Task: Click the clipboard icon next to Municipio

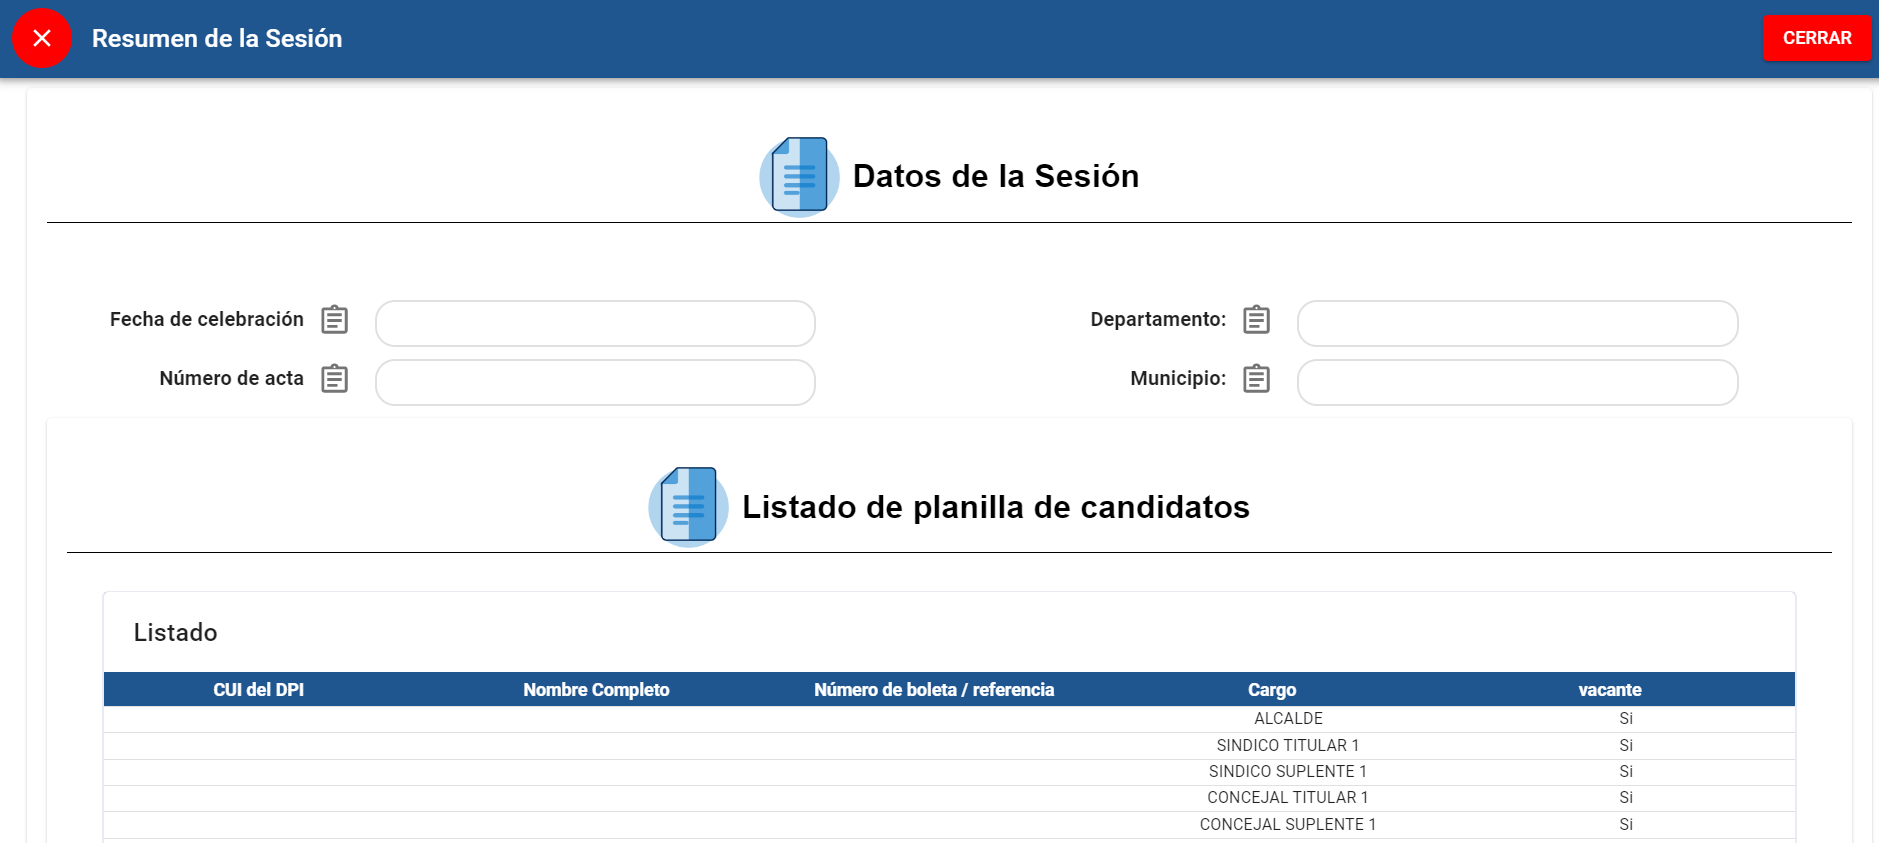Action: (1256, 379)
